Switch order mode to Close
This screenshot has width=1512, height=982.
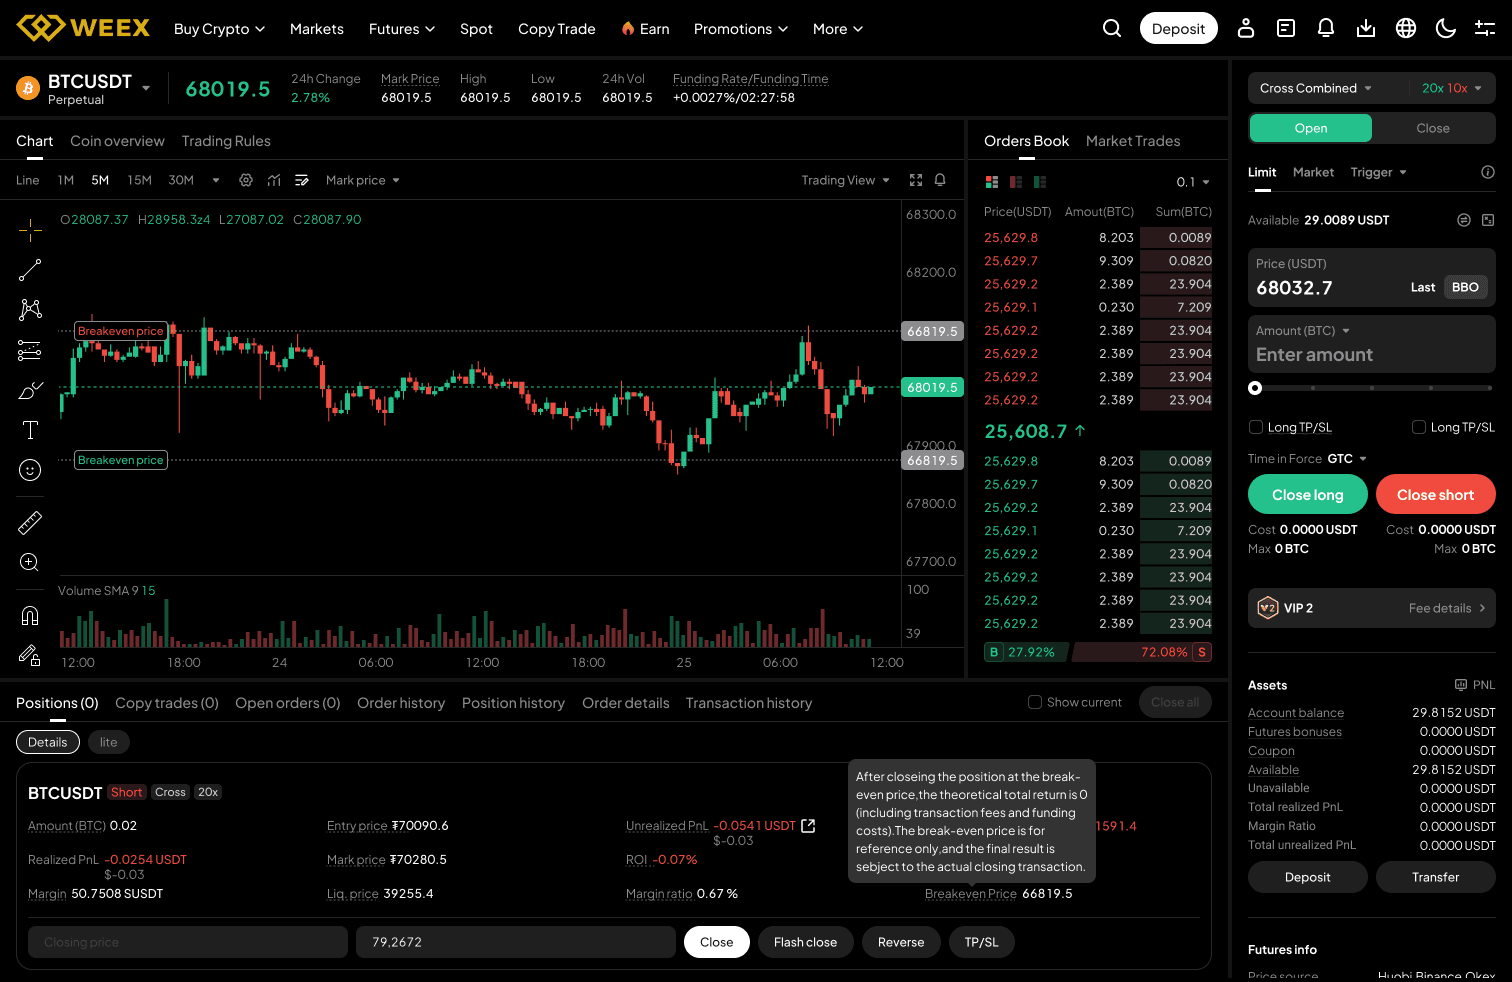coord(1432,128)
